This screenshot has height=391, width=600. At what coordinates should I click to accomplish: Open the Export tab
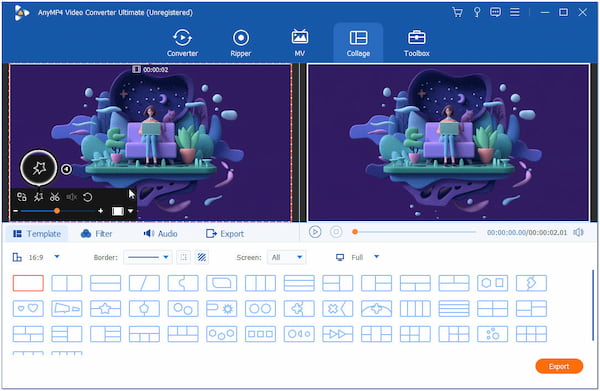click(x=225, y=234)
